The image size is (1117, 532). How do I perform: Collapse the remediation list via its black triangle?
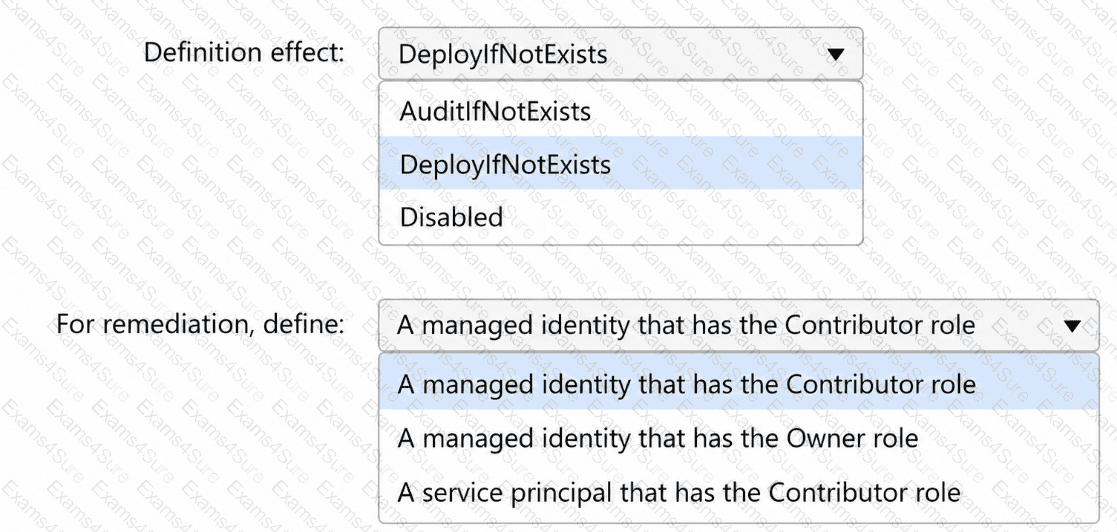[1072, 325]
